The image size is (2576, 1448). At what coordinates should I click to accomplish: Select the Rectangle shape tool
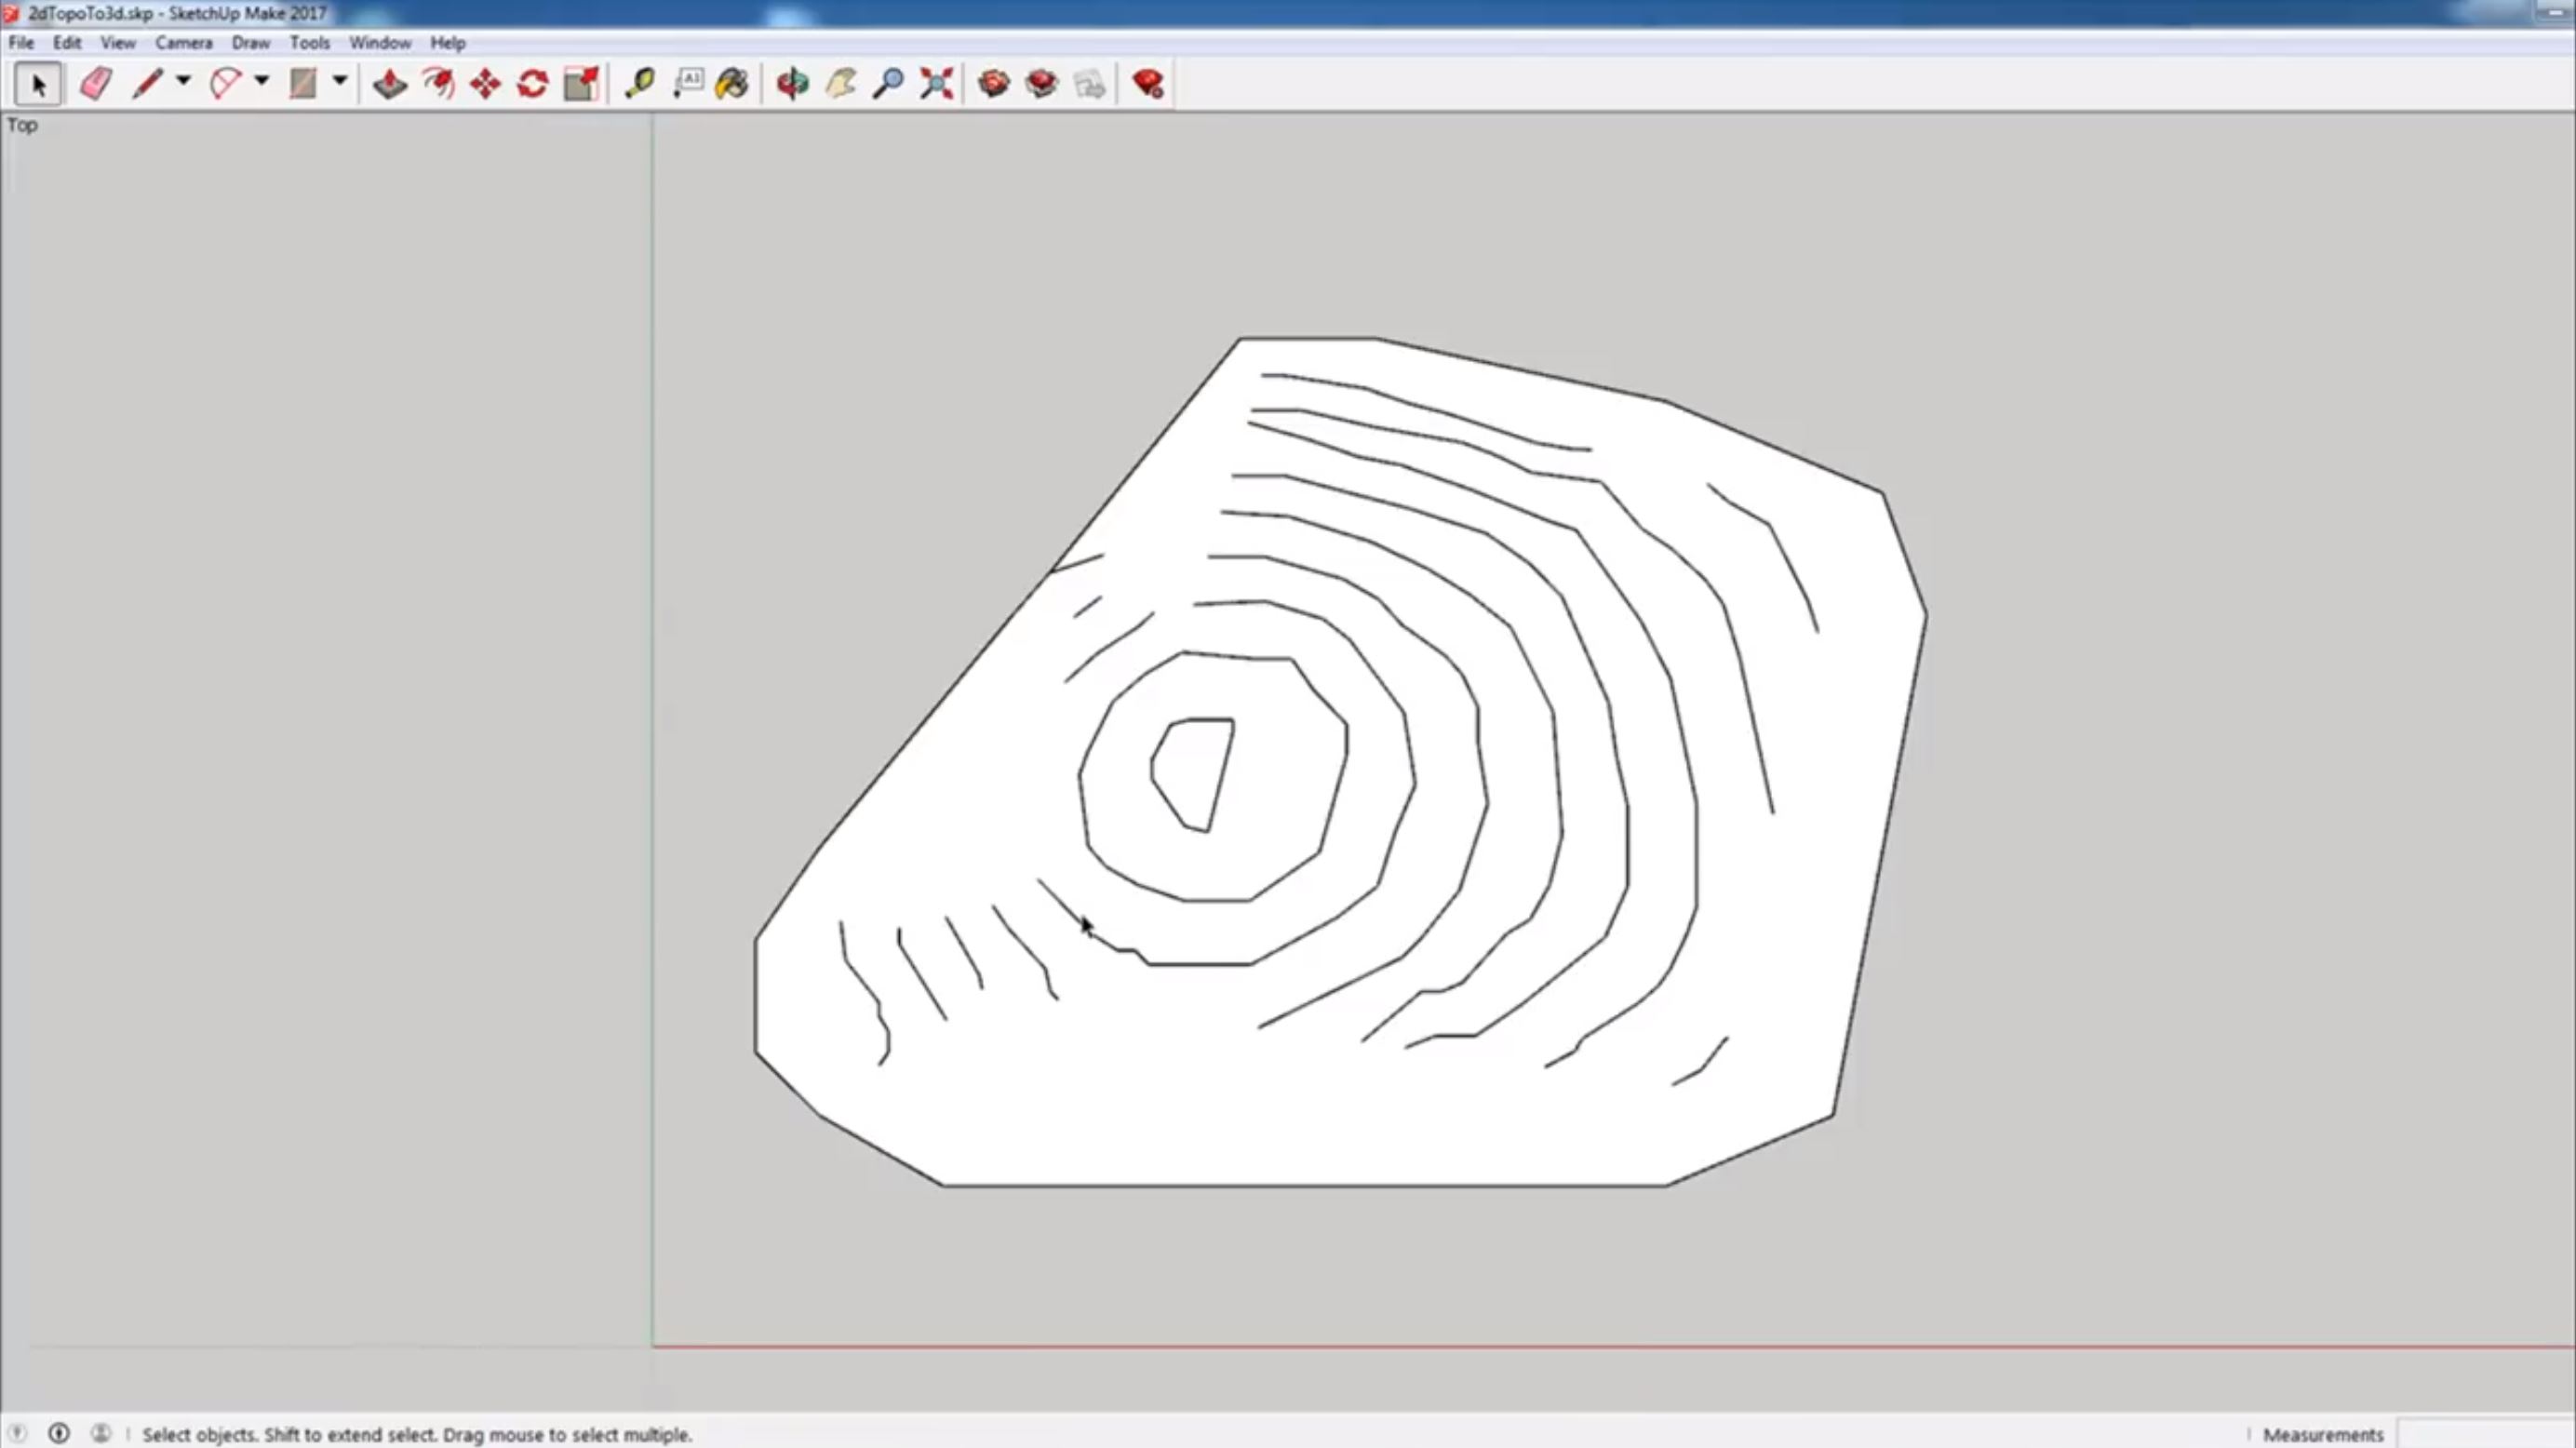point(303,84)
